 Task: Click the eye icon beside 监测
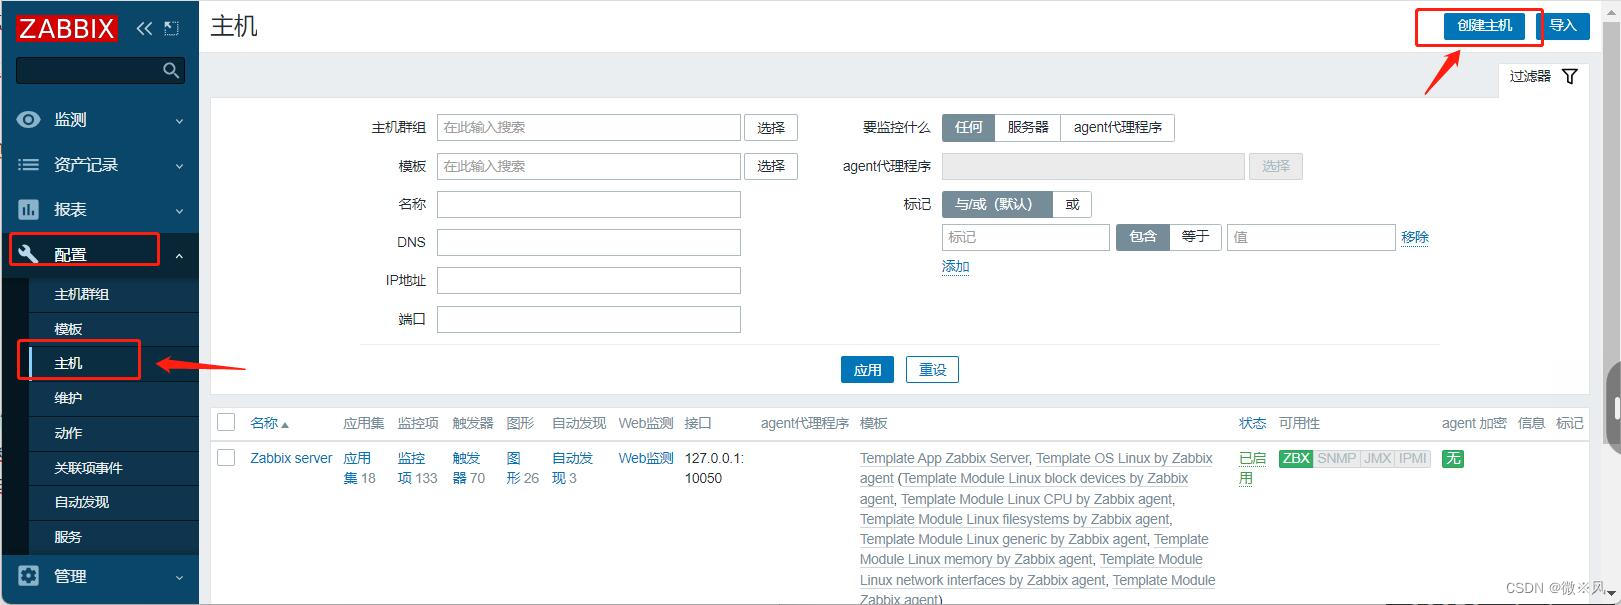pos(28,120)
